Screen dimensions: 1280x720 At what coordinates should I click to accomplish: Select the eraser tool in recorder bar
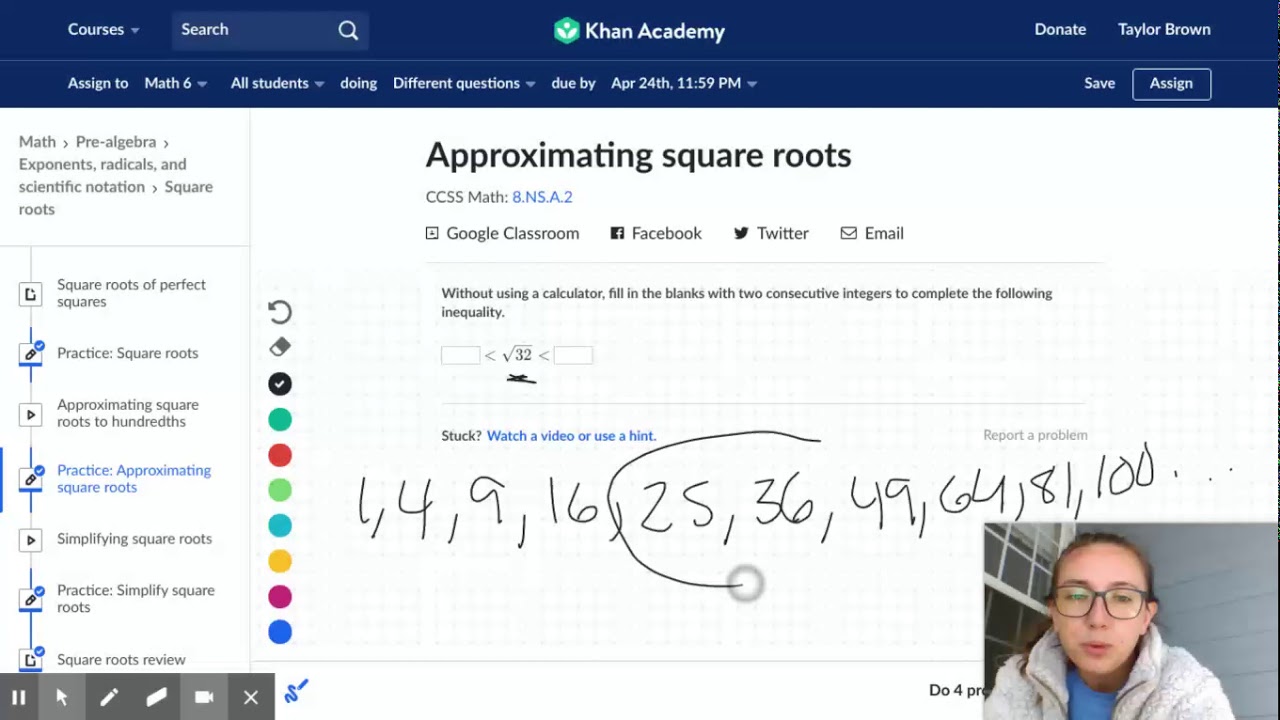[x=156, y=698]
